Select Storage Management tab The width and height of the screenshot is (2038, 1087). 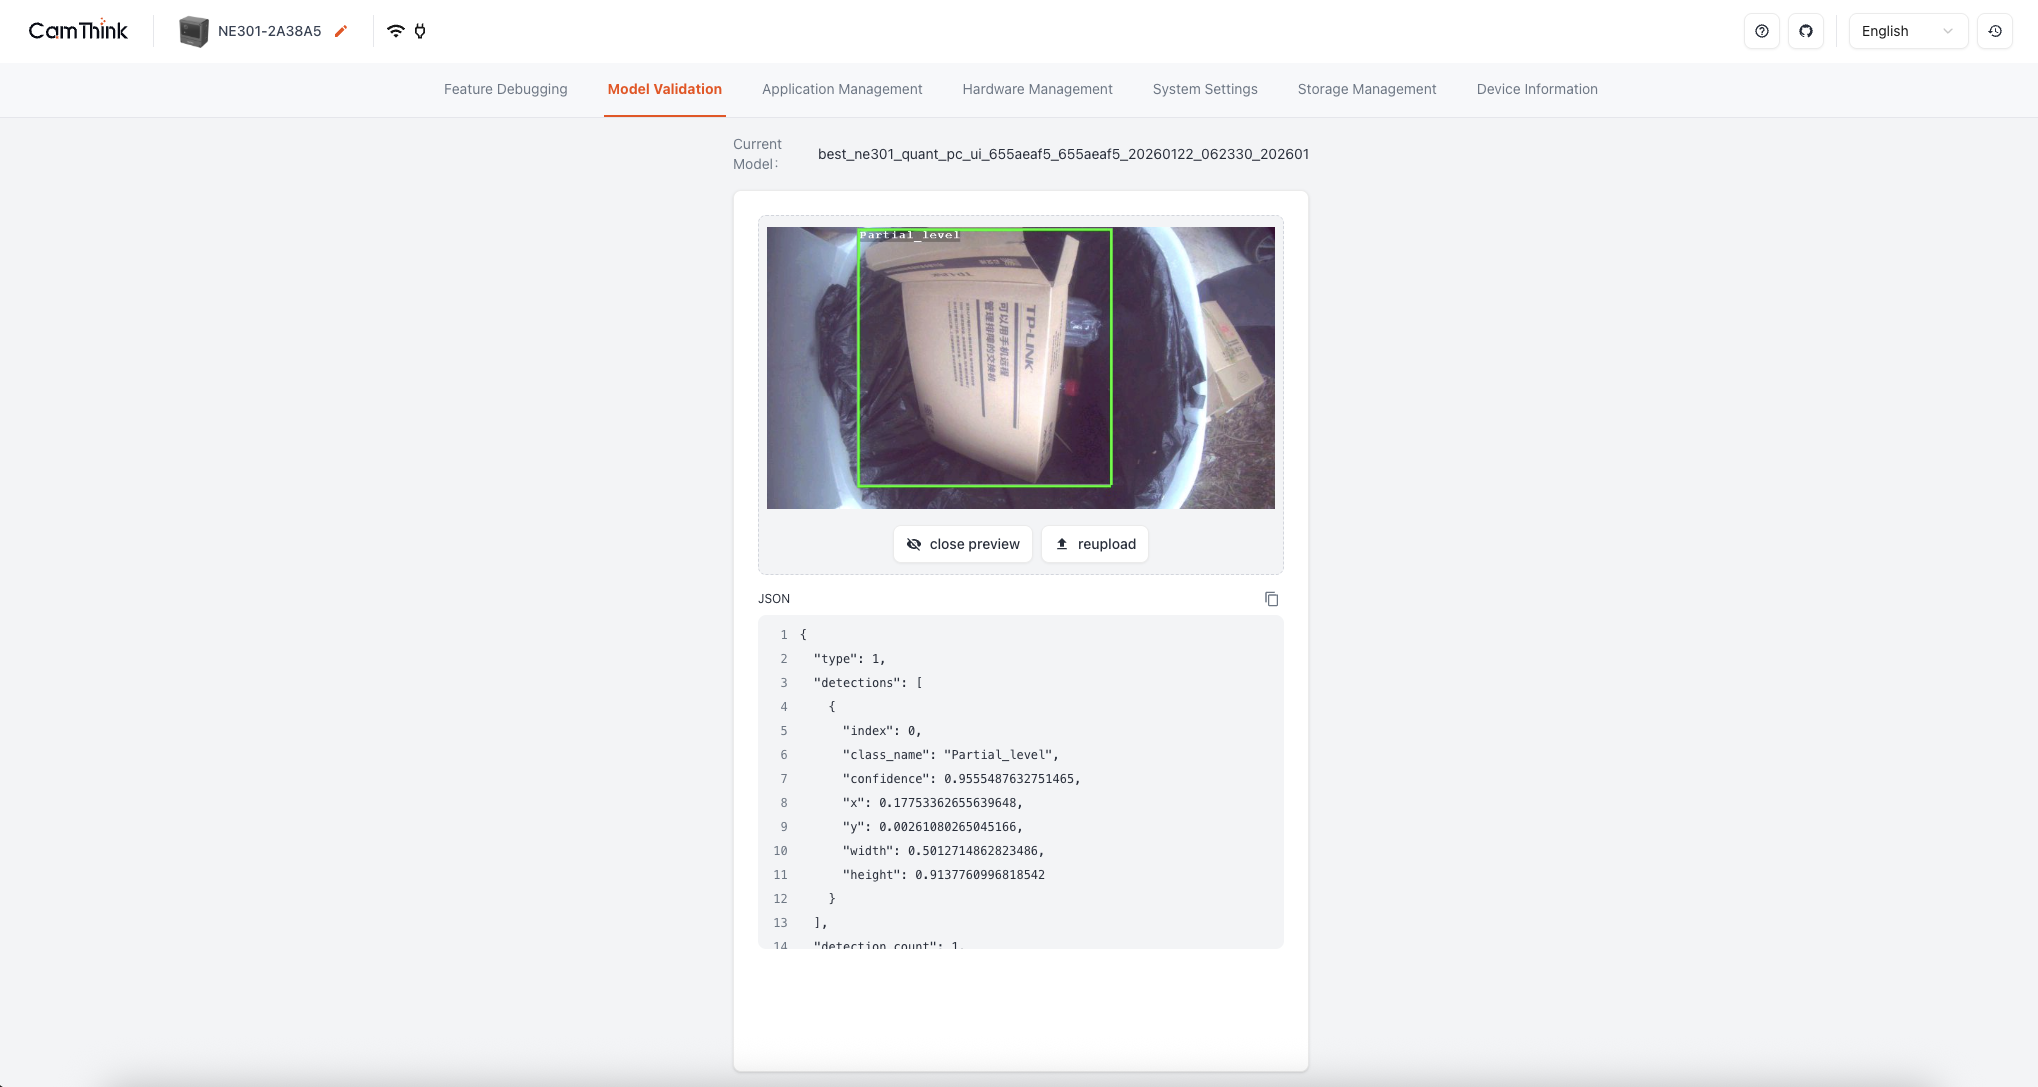pyautogui.click(x=1367, y=89)
